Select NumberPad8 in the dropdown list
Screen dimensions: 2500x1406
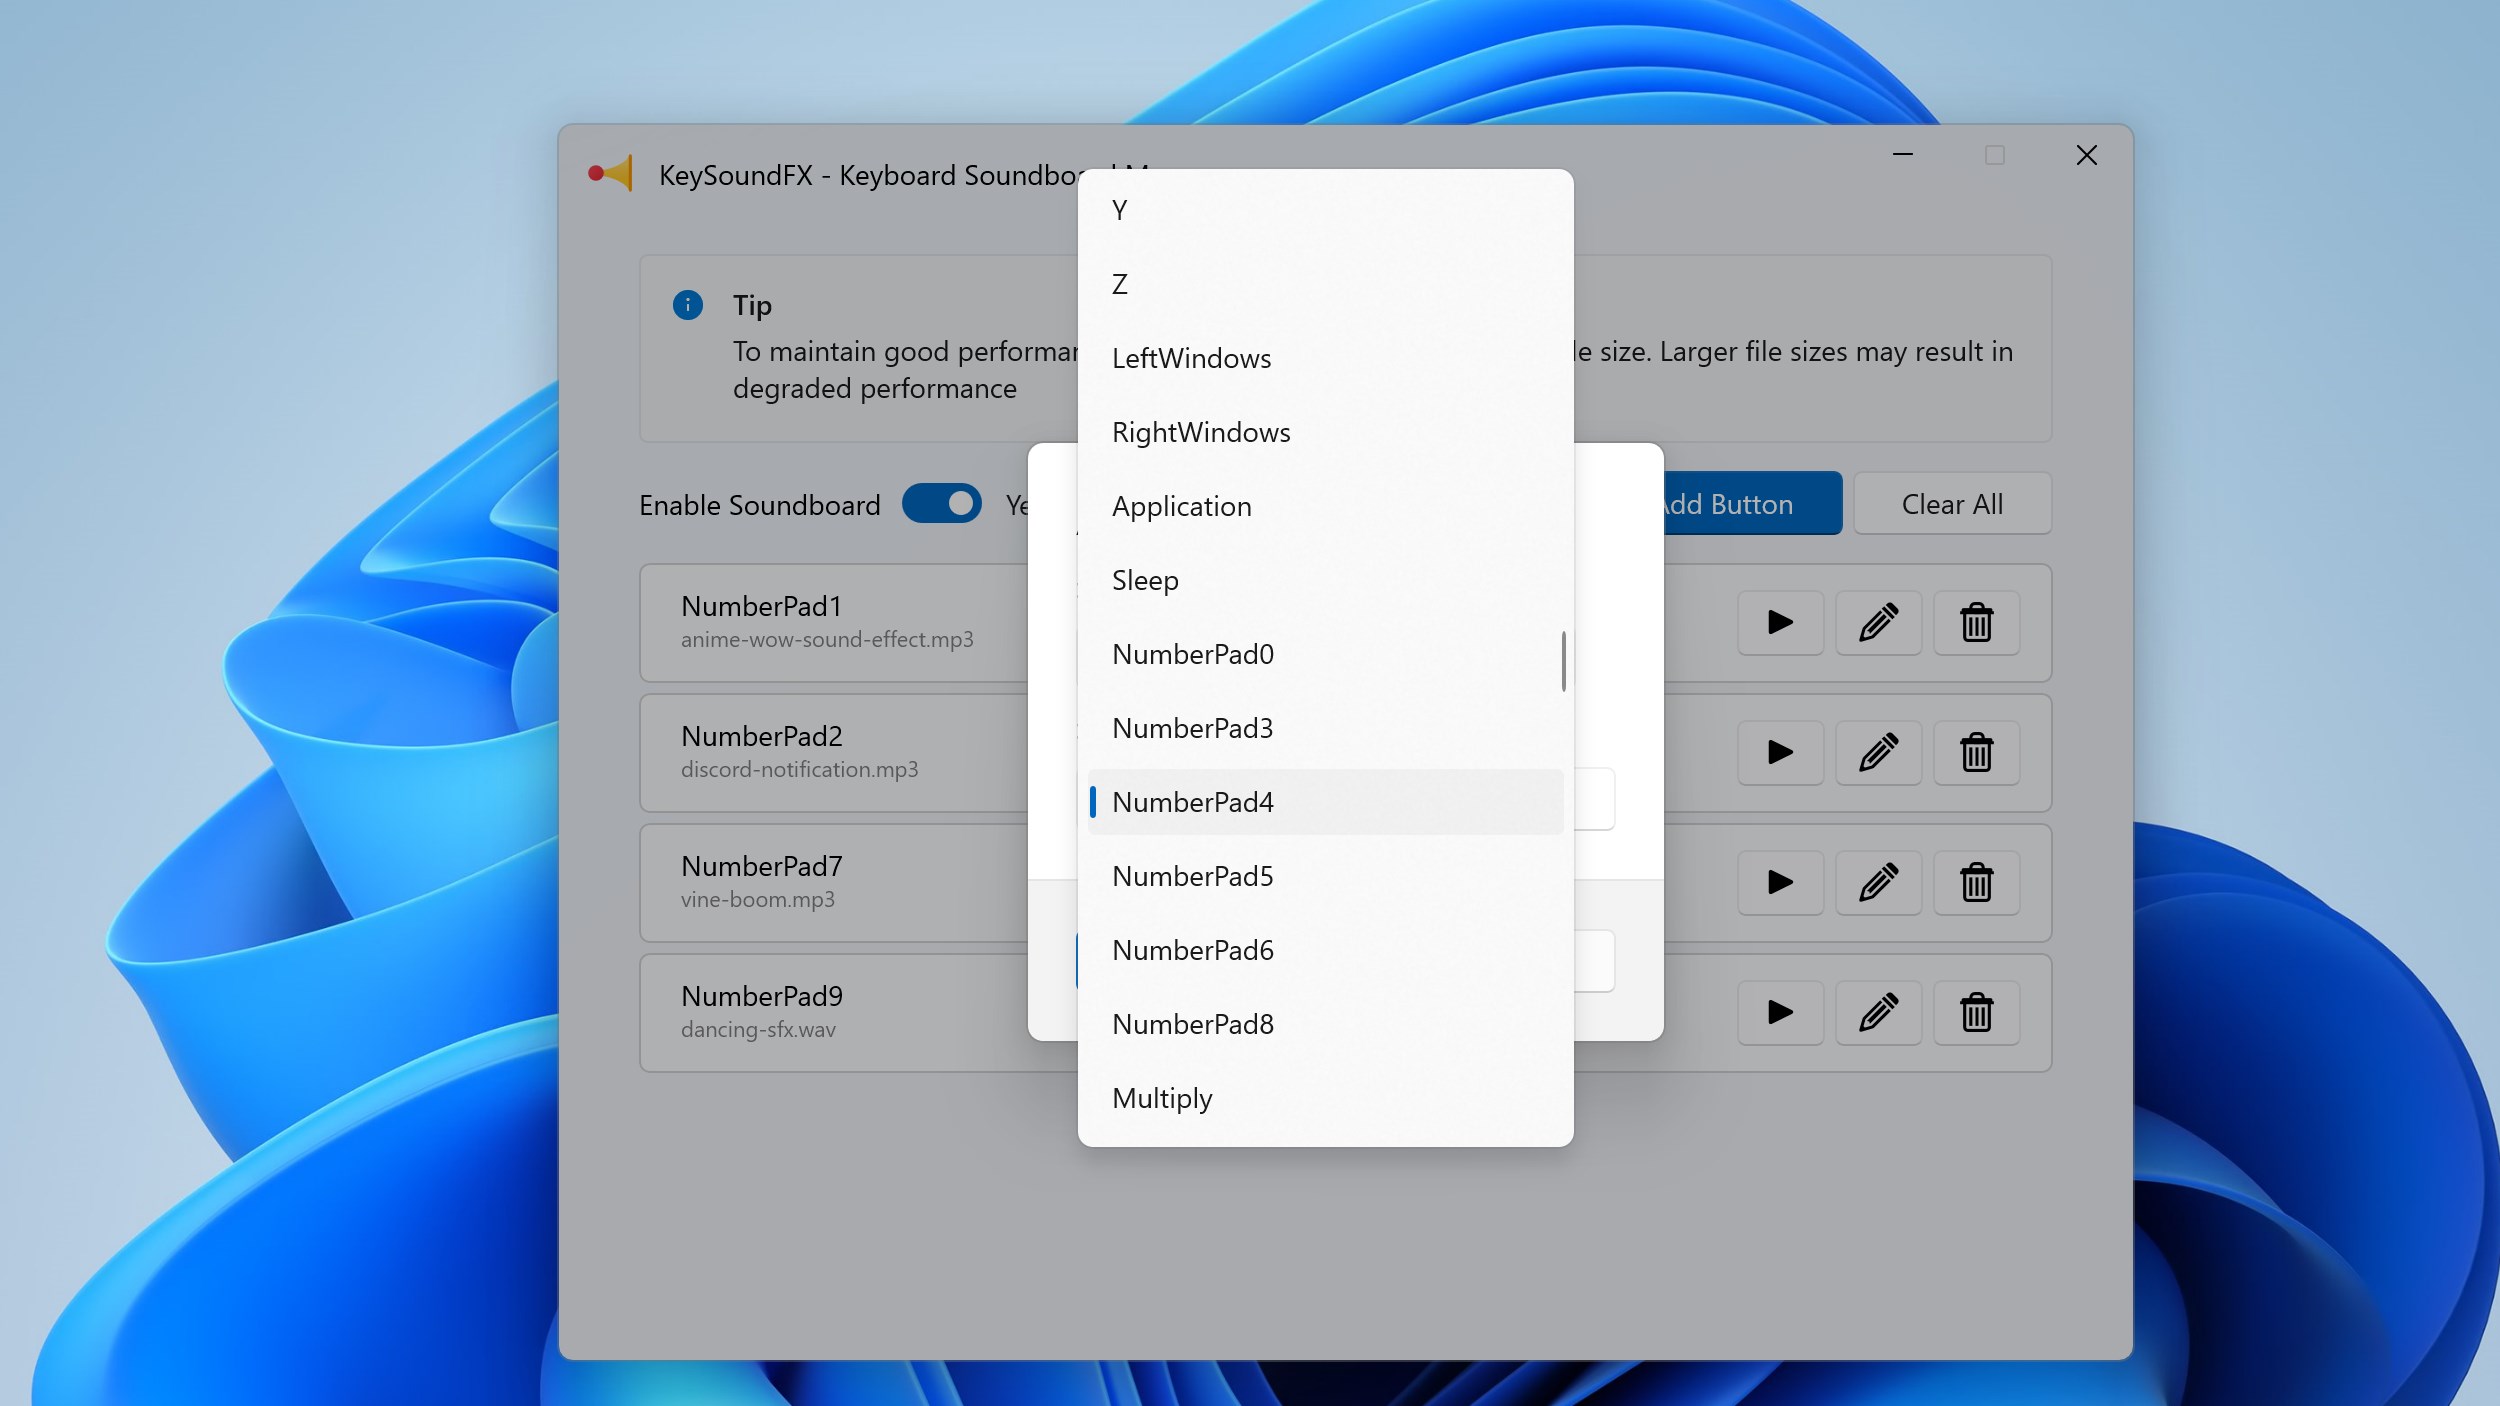1325,1024
